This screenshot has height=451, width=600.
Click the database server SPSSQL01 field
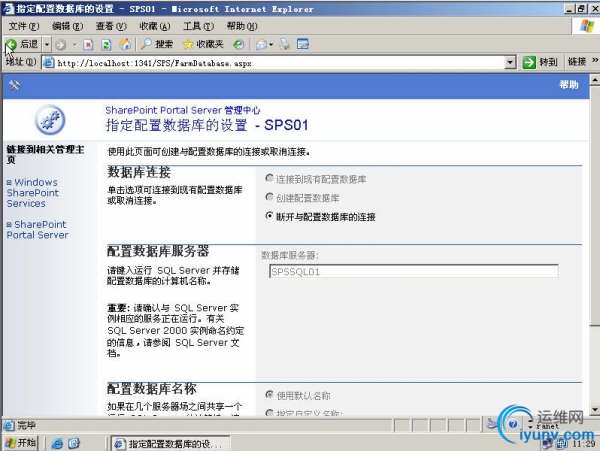[414, 272]
